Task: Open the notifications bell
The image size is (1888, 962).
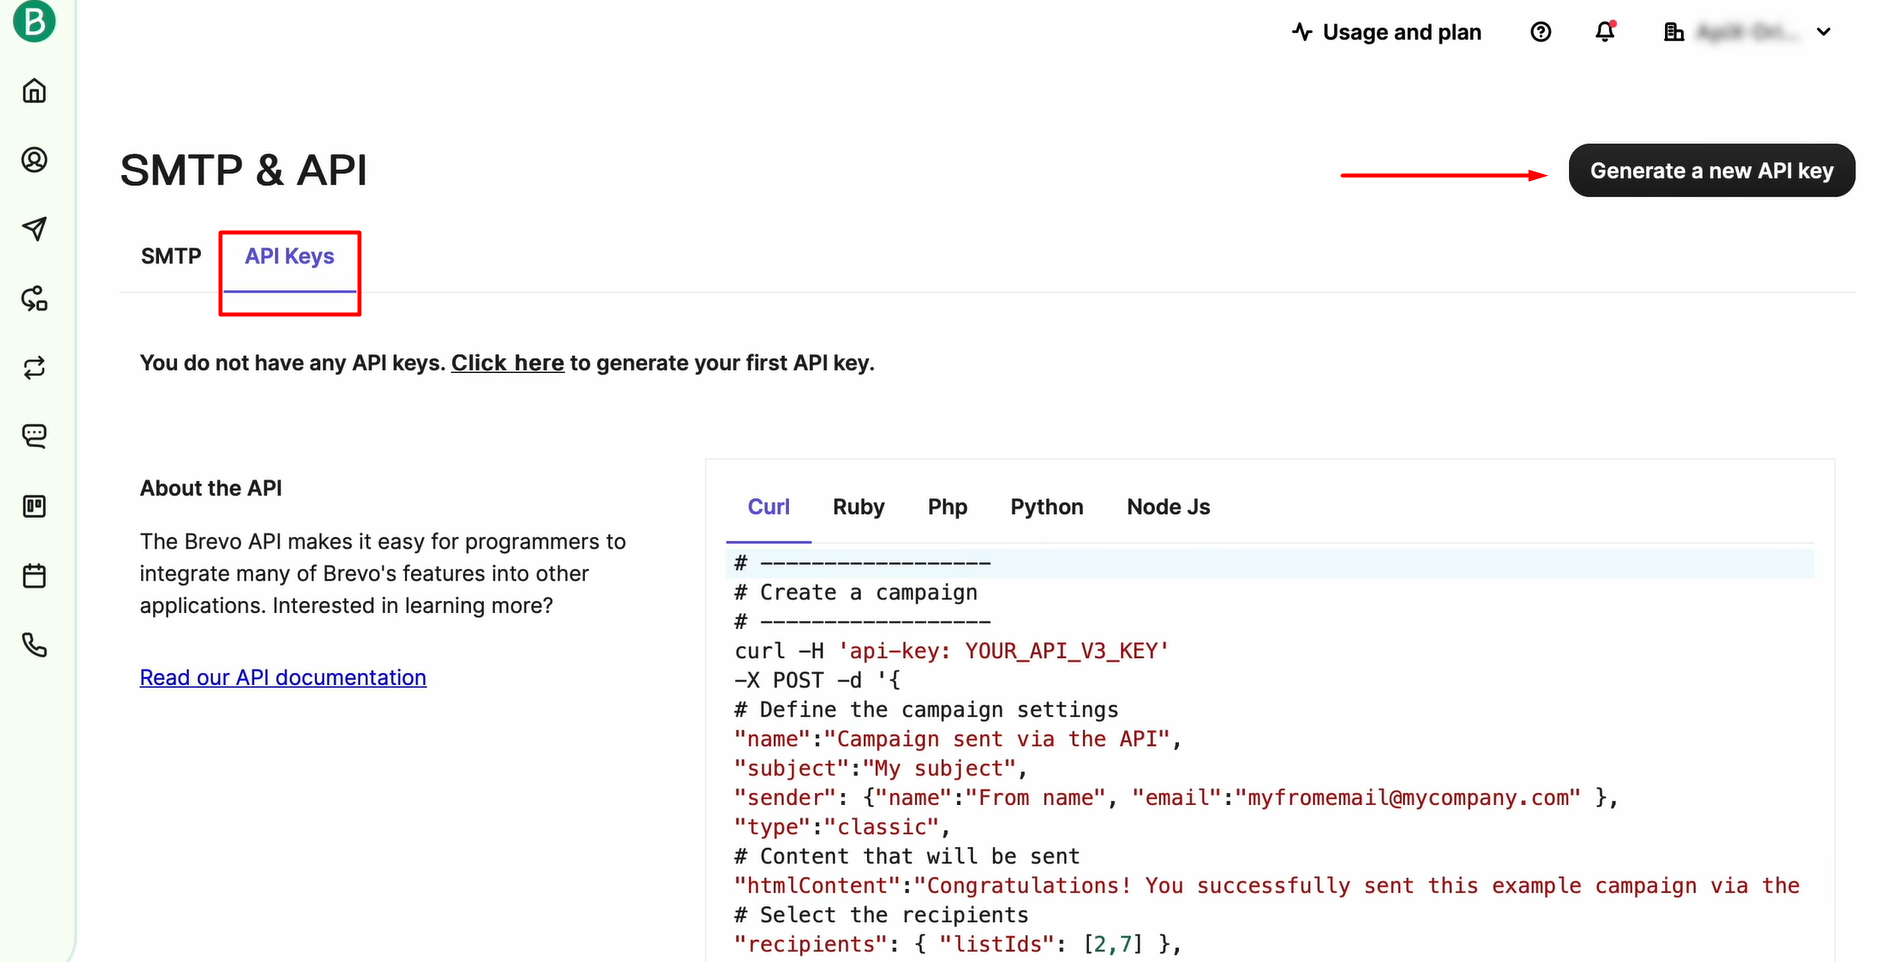Action: 1605,32
